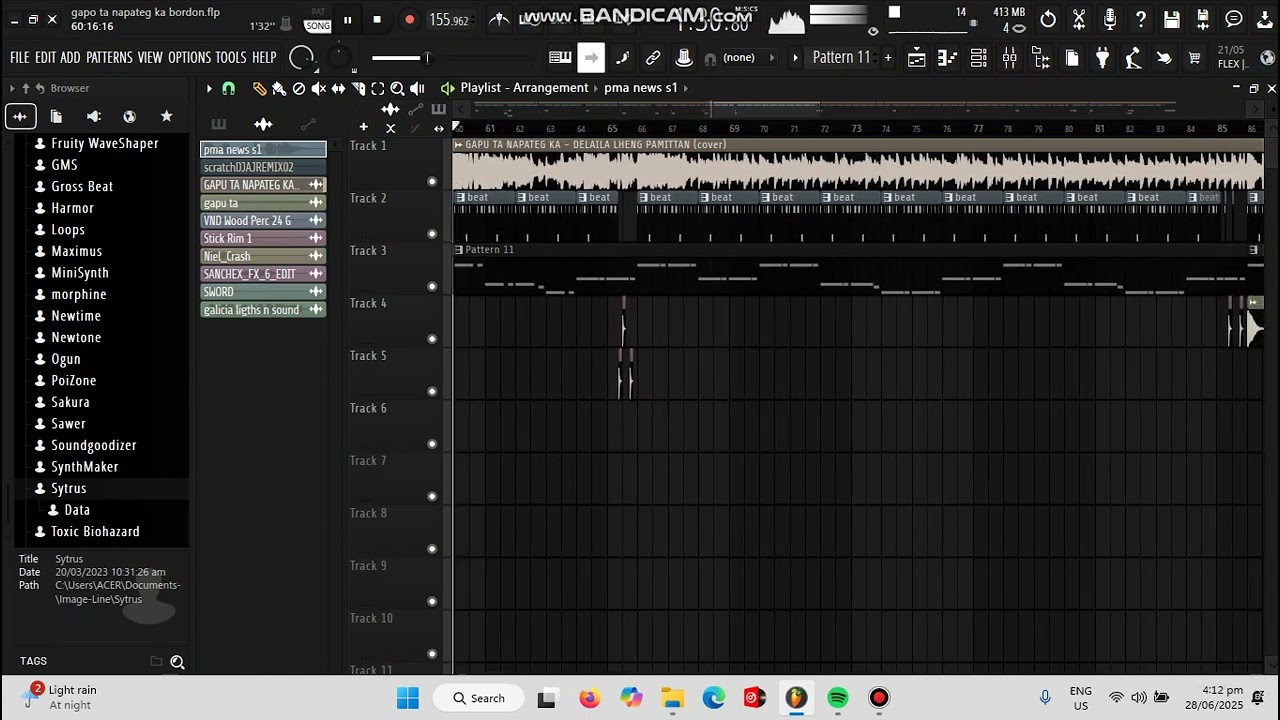The image size is (1280, 720).
Task: Open the pattern menu arrow left of Pattern 11
Action: (x=795, y=58)
